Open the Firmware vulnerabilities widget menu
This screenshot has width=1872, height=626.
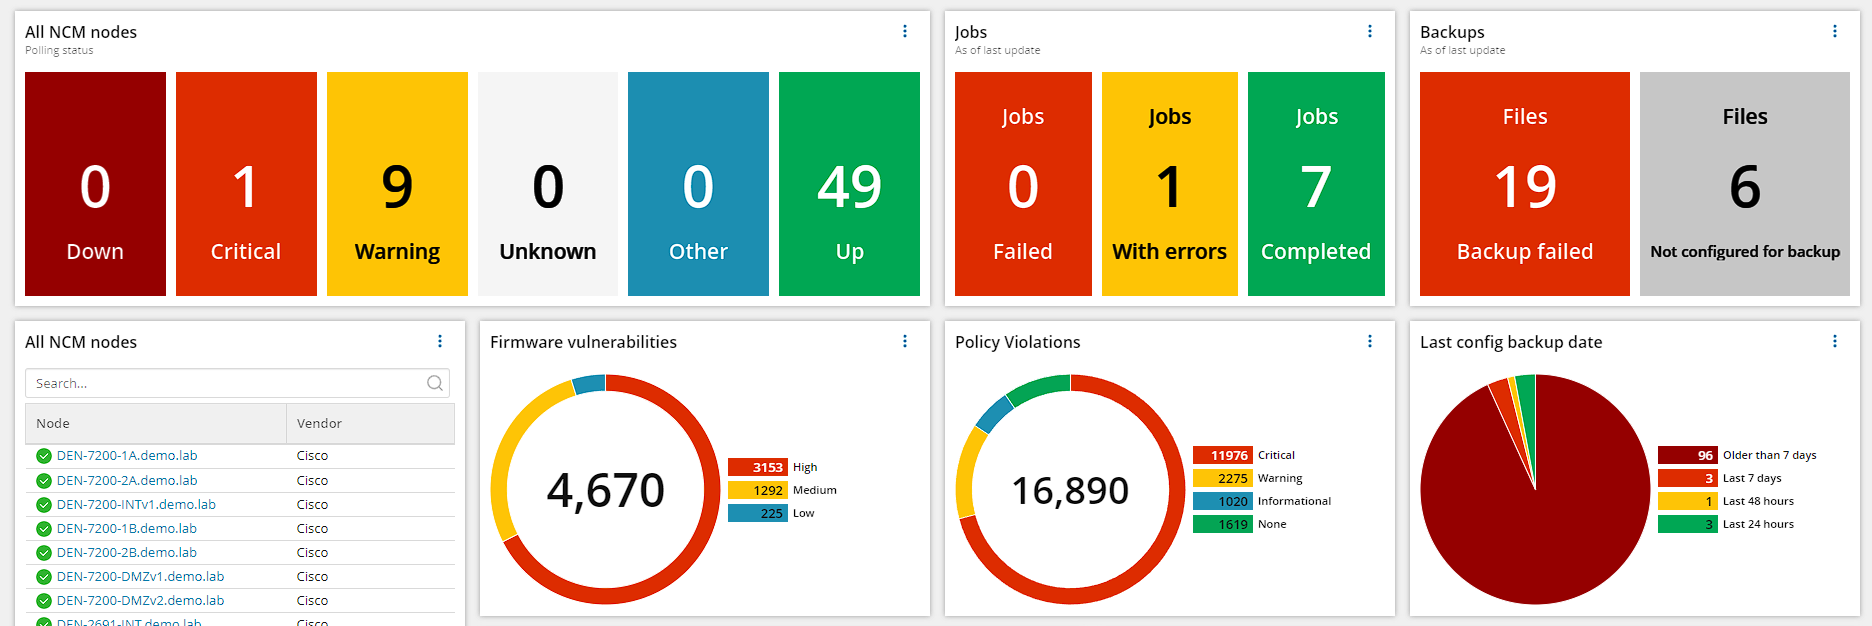coord(905,341)
